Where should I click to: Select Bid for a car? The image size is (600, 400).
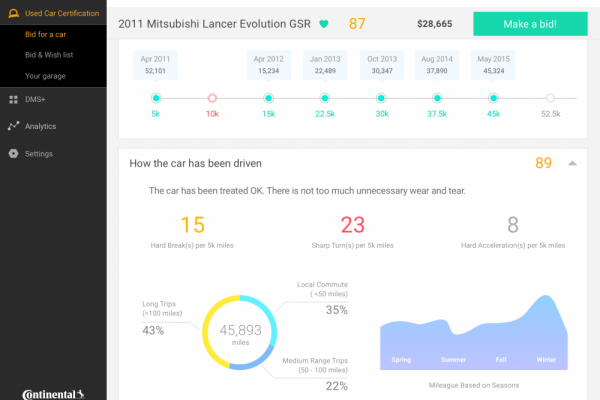[x=46, y=34]
